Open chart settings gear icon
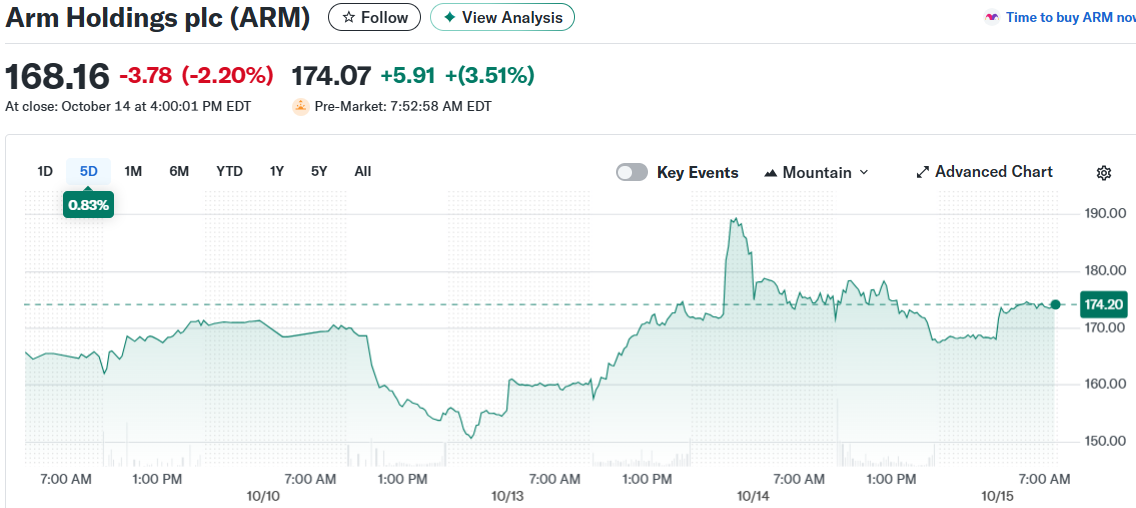Viewport: 1136px width, 508px height. (x=1104, y=173)
